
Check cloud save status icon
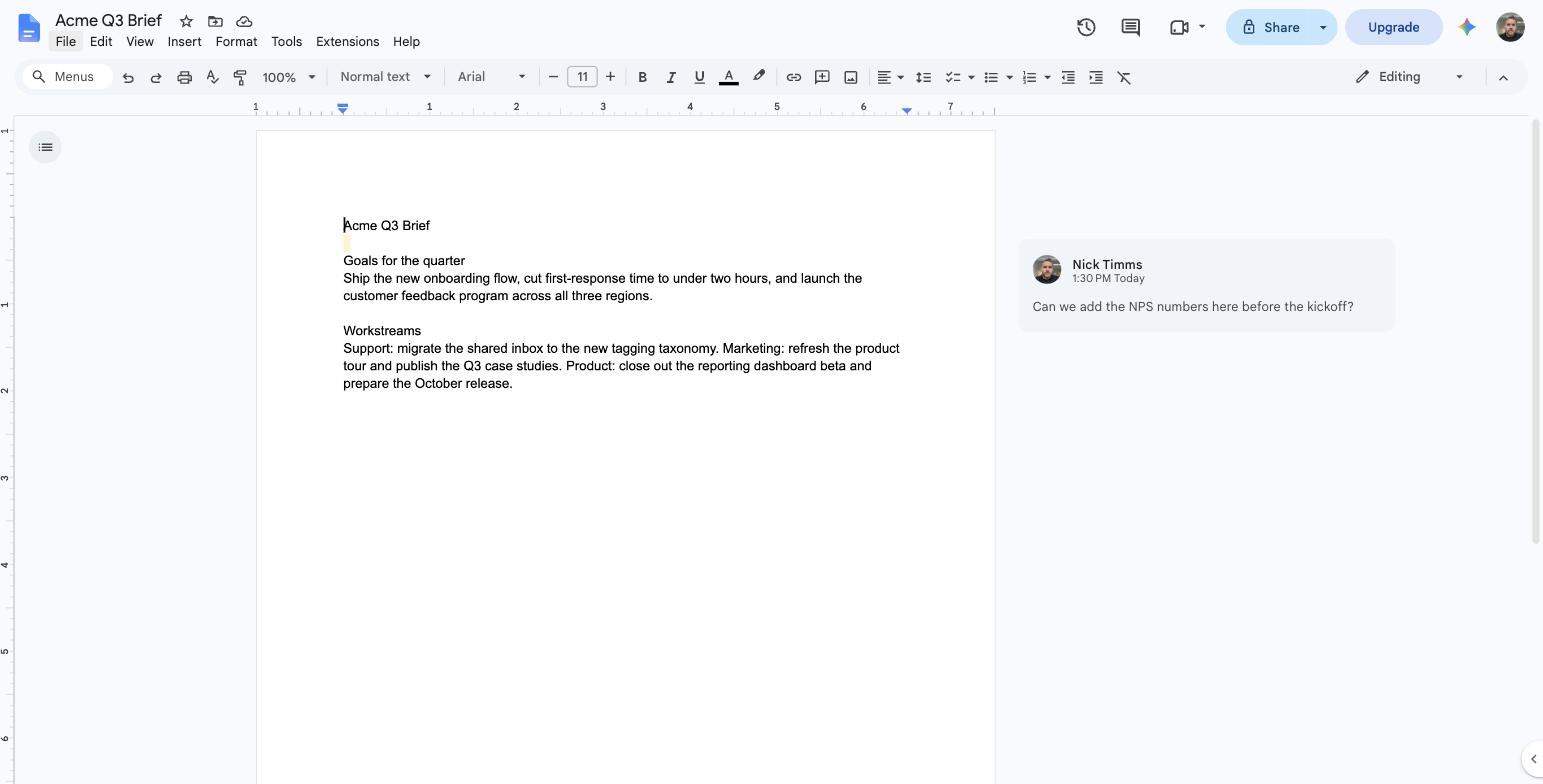[x=244, y=21]
